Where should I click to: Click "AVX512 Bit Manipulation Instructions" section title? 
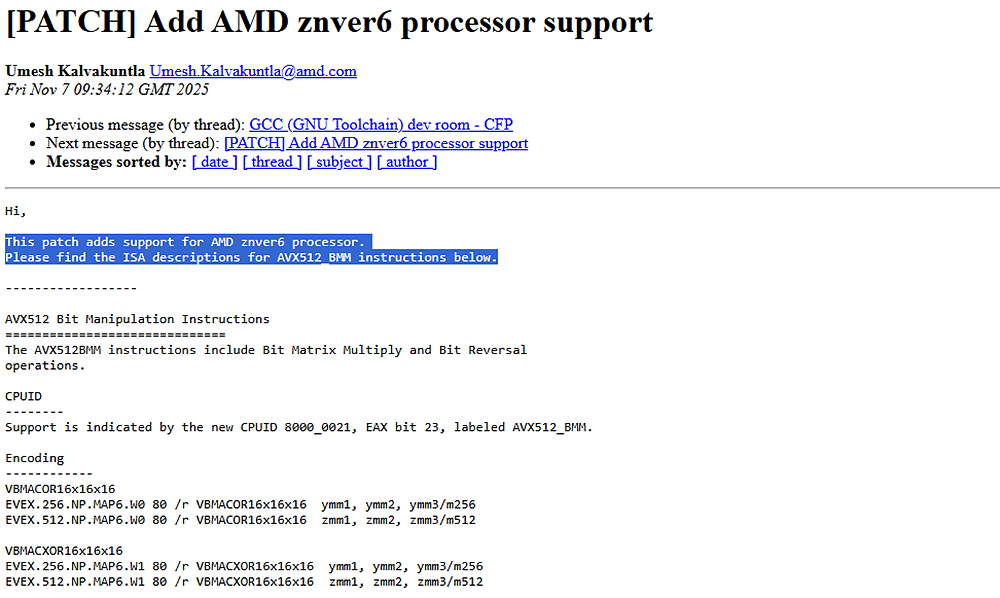[137, 319]
